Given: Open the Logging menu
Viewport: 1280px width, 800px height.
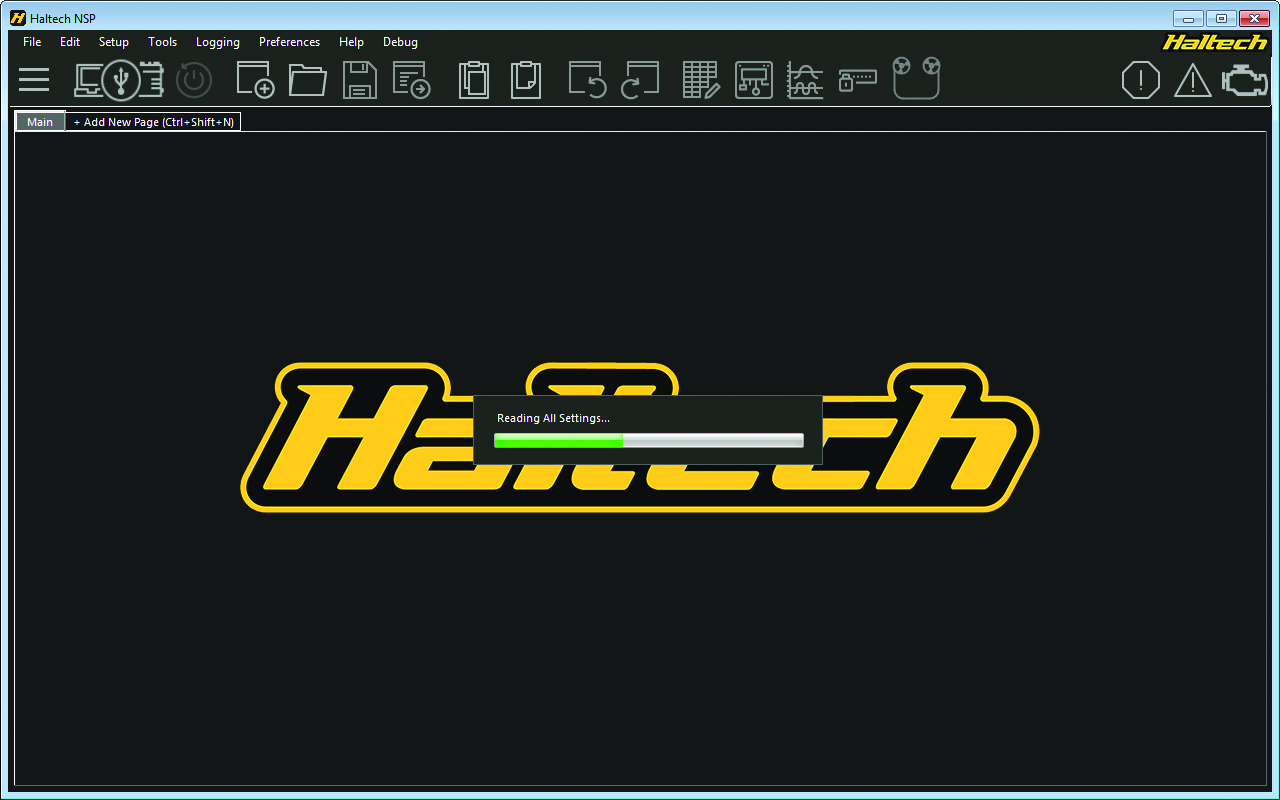Looking at the screenshot, I should [218, 42].
